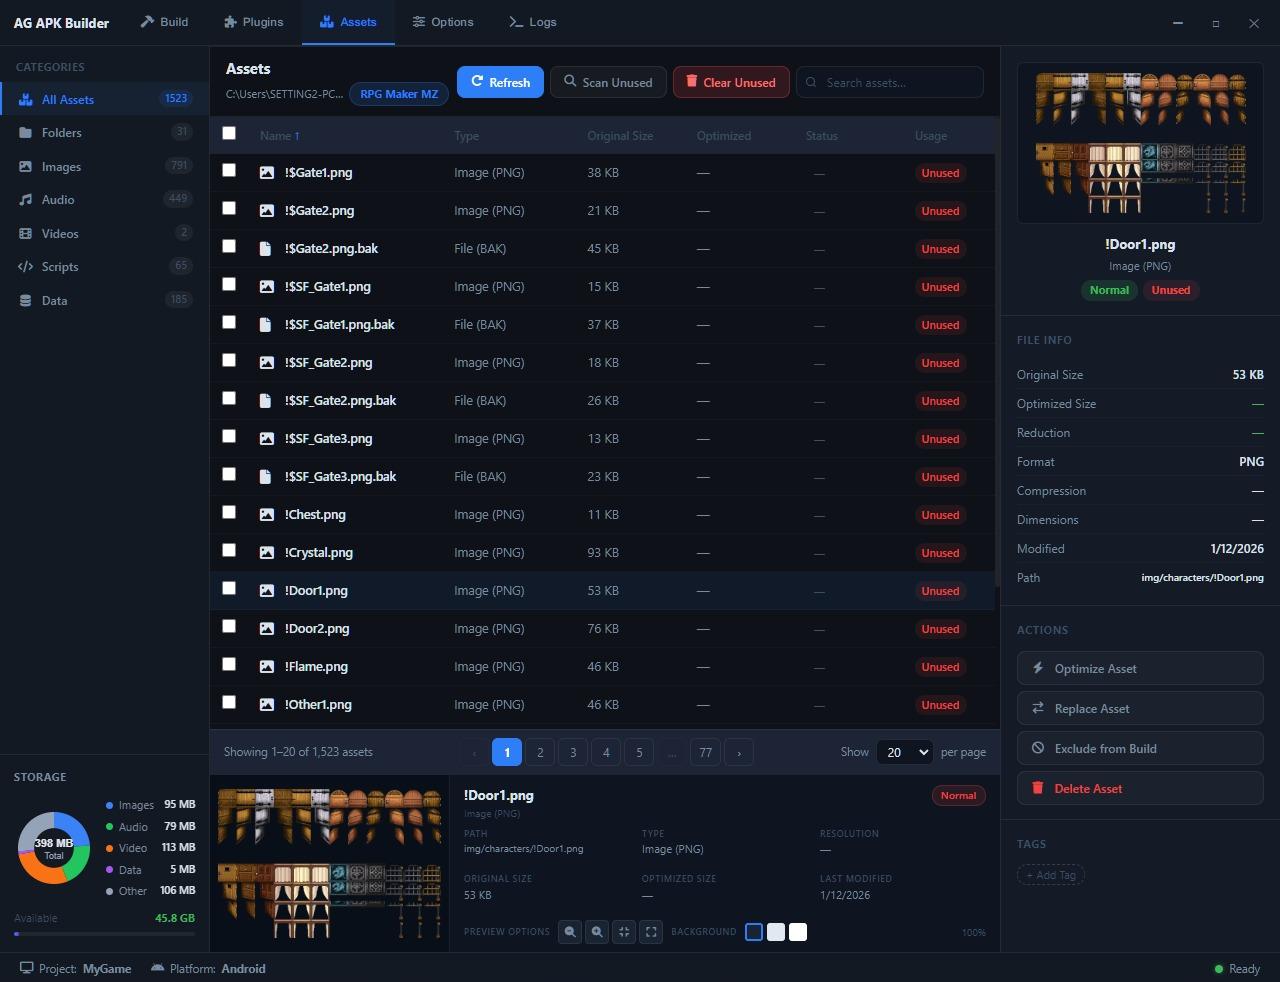Click file icon of !$Gate2.png.bak
Viewport: 1280px width, 982px height.
(x=266, y=248)
